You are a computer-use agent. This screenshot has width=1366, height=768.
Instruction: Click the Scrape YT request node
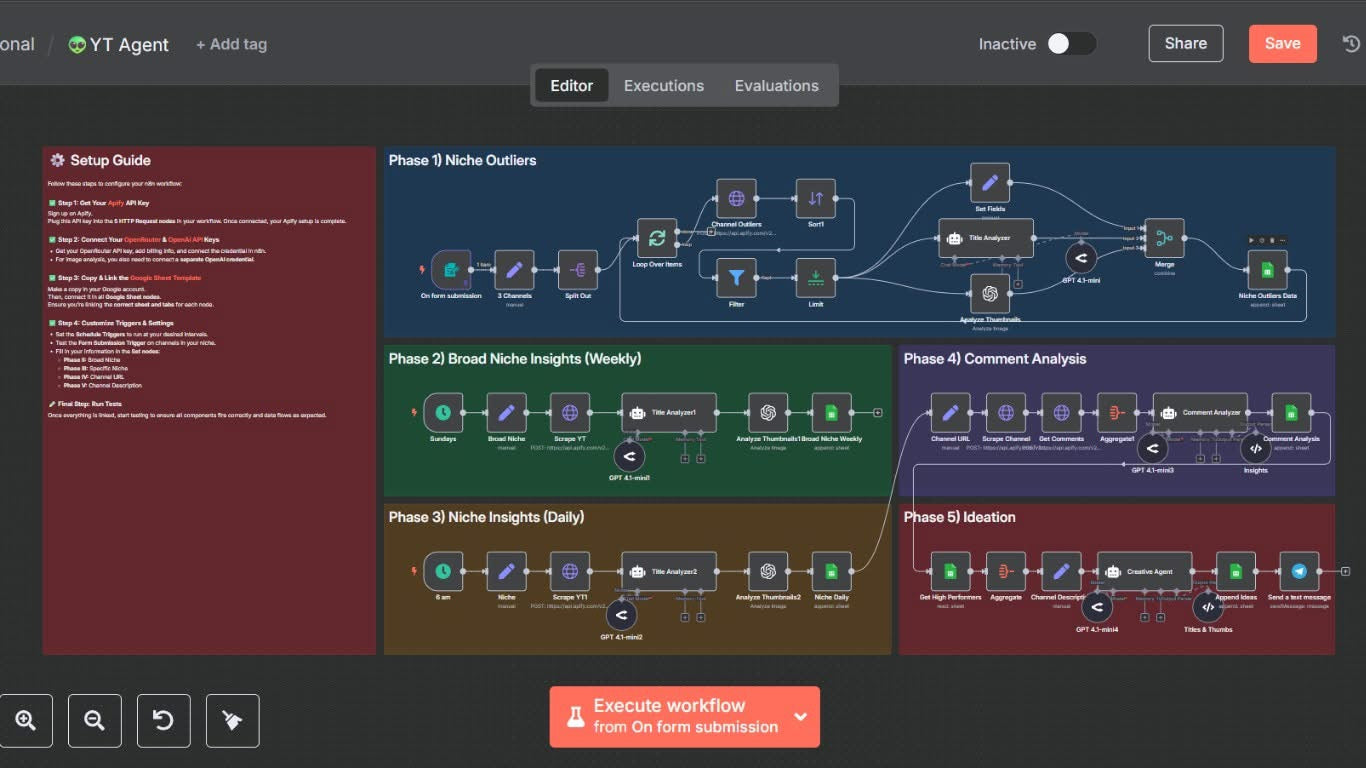569,412
